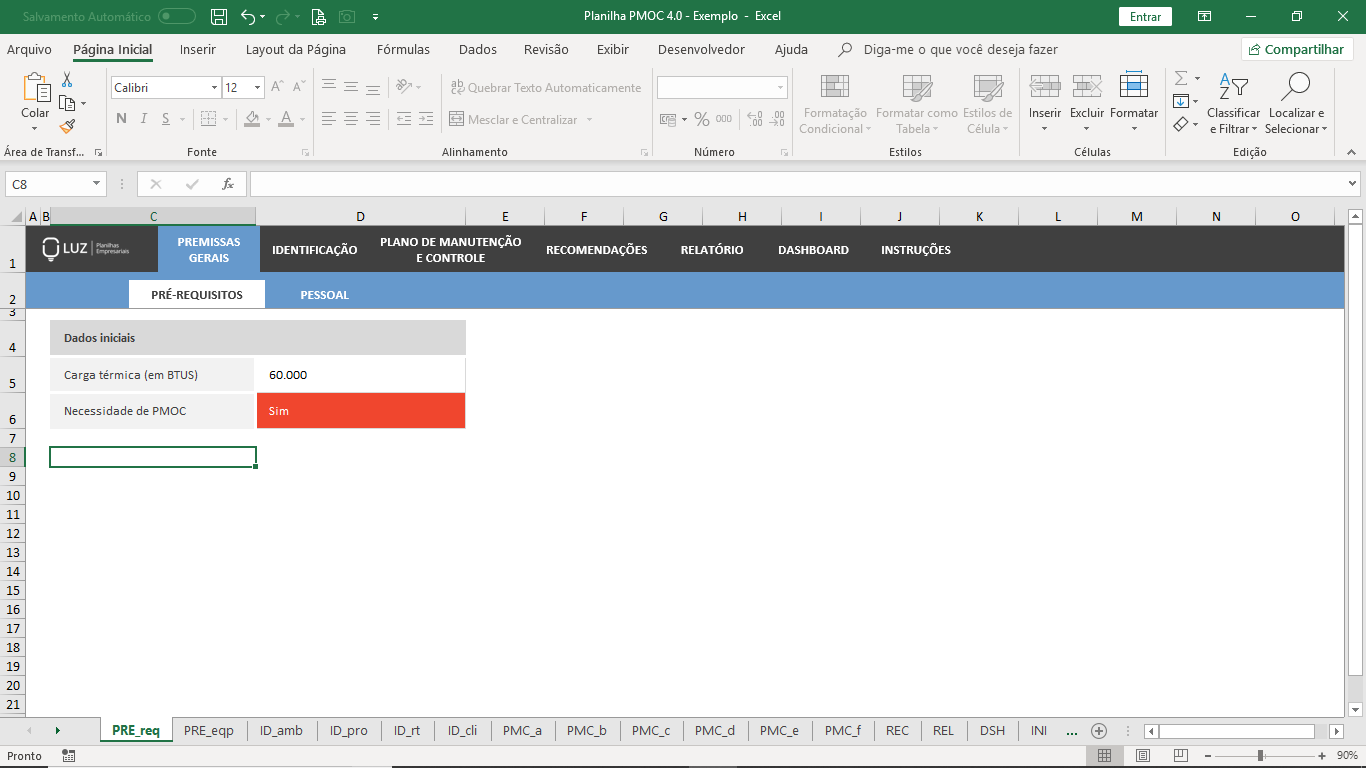Click the decrease decimal places icon
Screen dimensions: 1366x768
point(776,119)
